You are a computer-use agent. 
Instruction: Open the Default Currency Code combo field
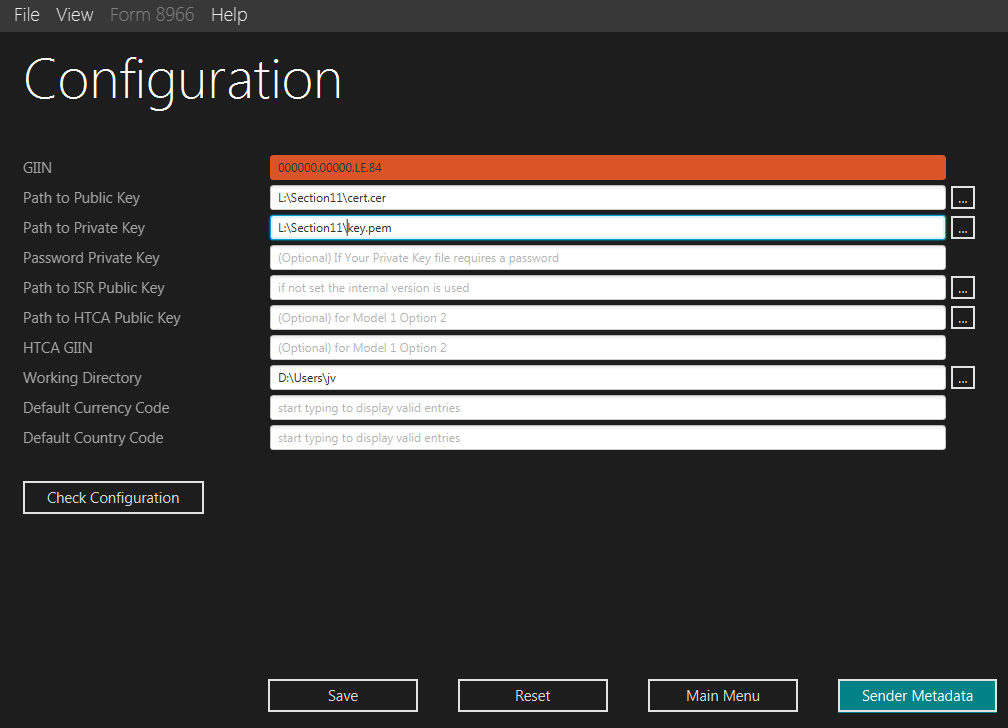coord(608,408)
